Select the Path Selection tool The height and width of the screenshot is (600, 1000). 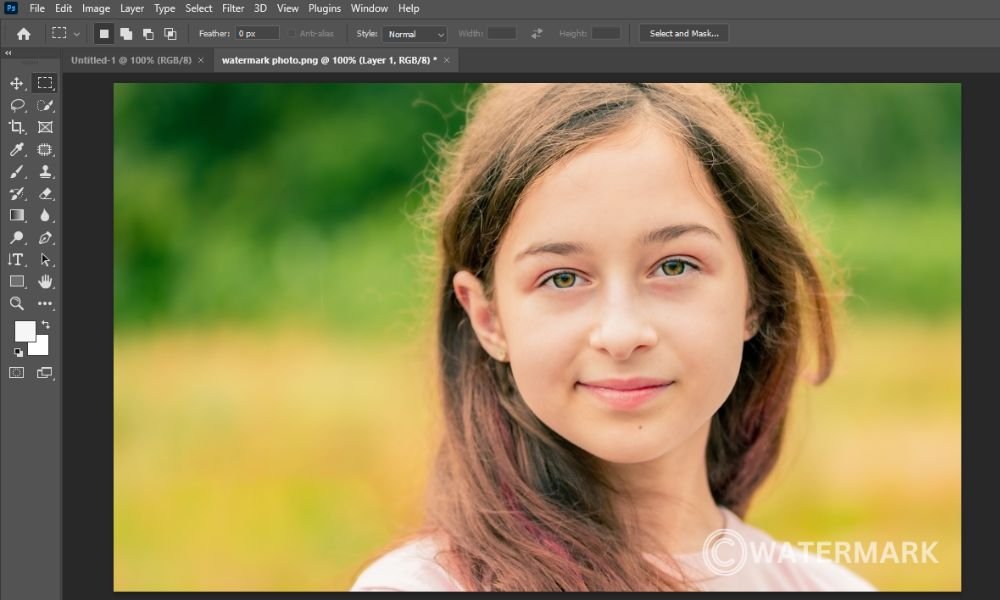coord(45,260)
